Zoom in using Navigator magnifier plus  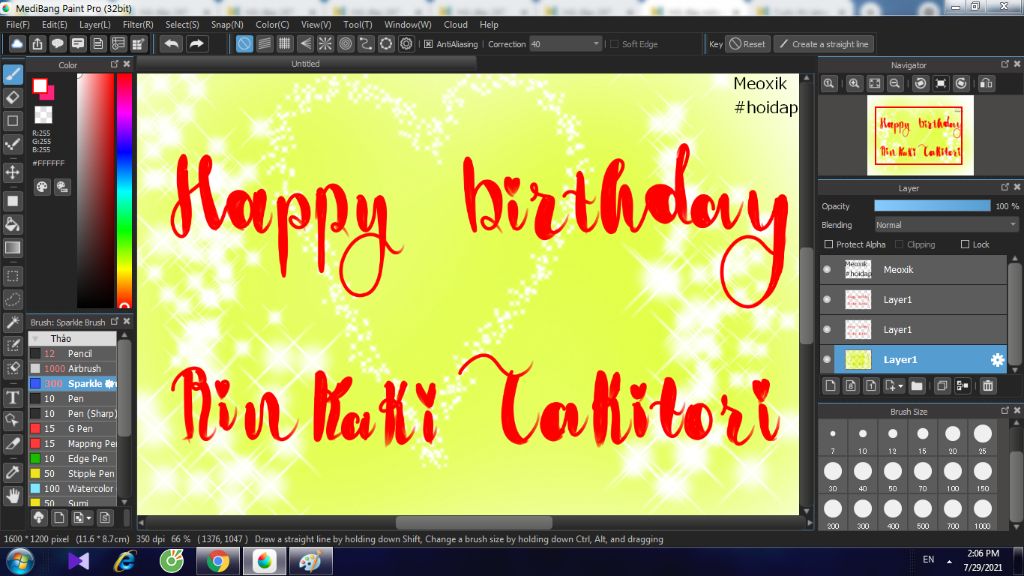pyautogui.click(x=854, y=84)
